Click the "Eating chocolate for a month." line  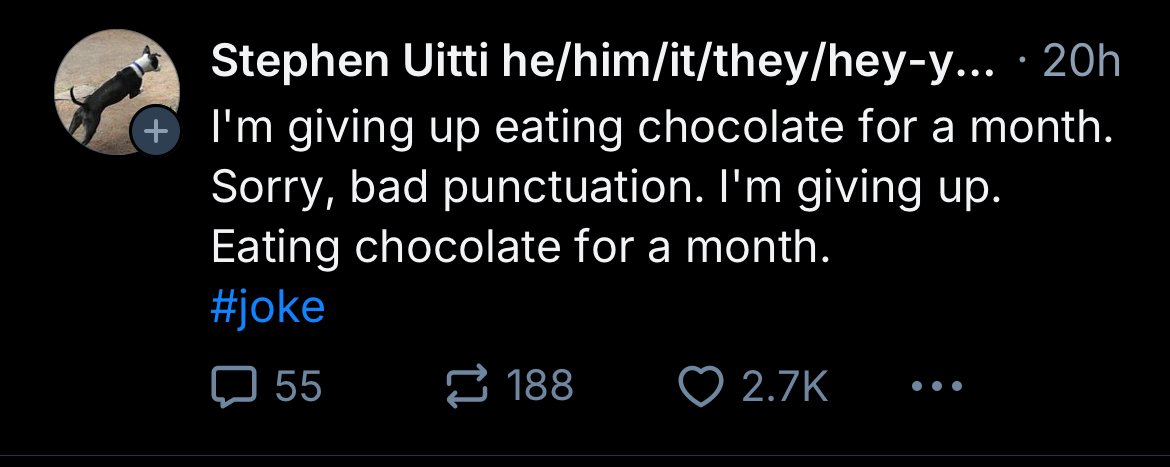520,246
